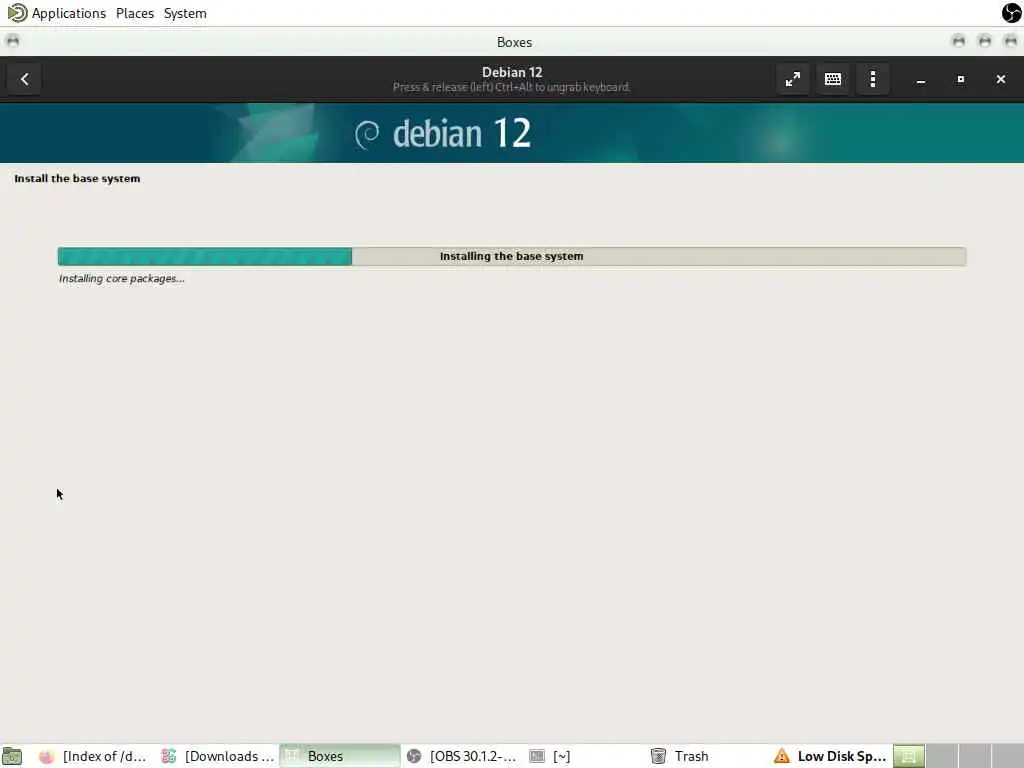Click the left printer-like icon in Boxes titlebar
This screenshot has width=1024, height=768.
coord(12,41)
